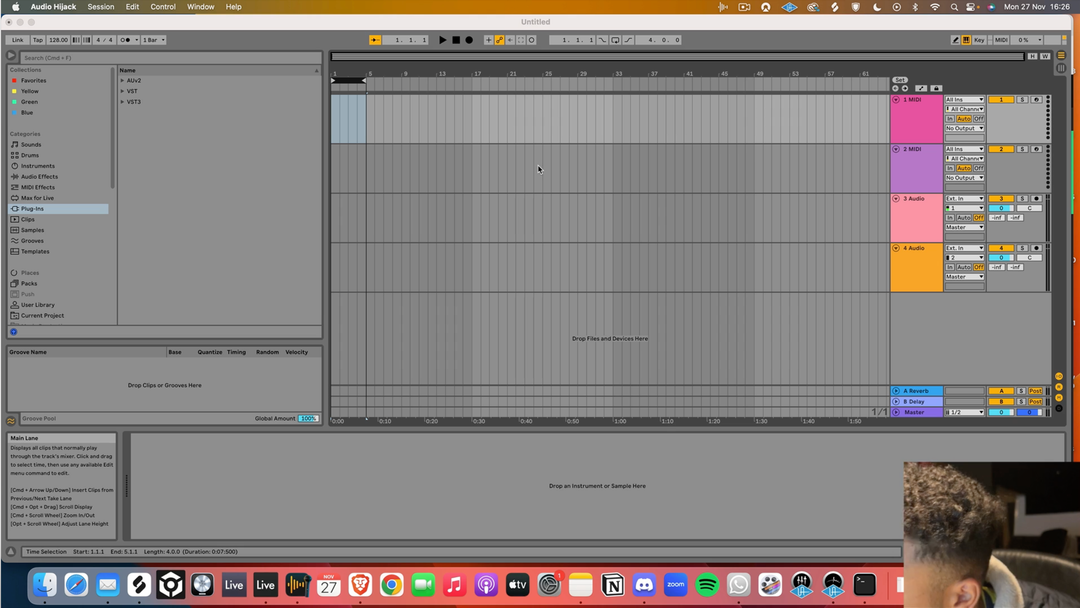Click the Tap tempo button
The width and height of the screenshot is (1080, 608).
(x=38, y=40)
